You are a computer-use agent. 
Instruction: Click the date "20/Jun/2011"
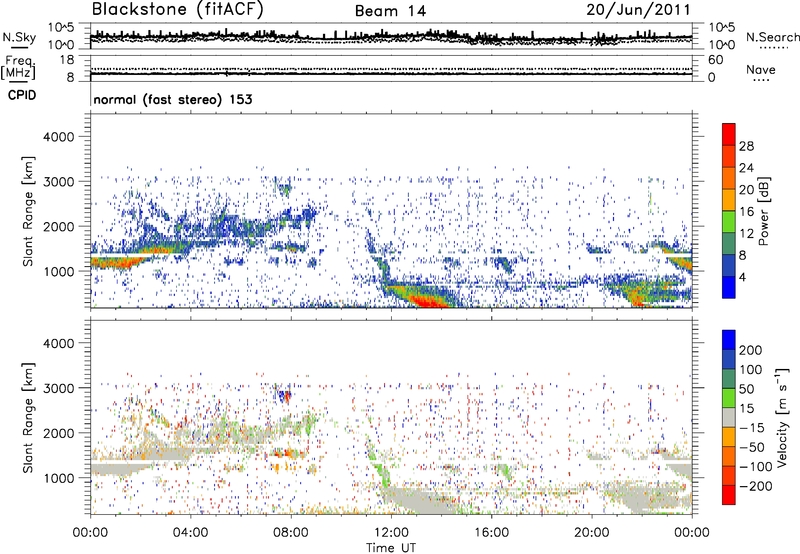638,10
